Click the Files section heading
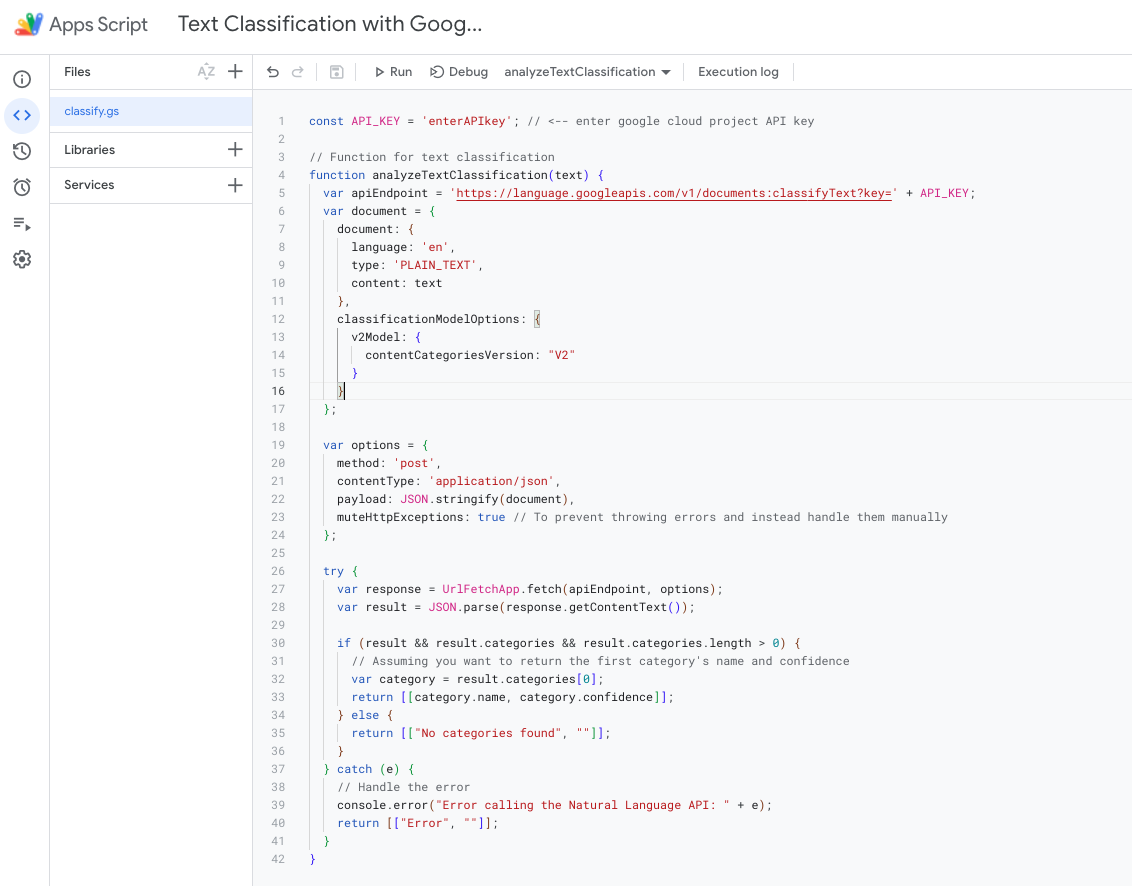 click(x=77, y=71)
